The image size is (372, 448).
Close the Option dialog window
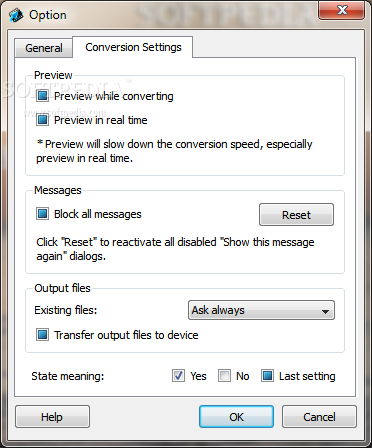click(342, 10)
